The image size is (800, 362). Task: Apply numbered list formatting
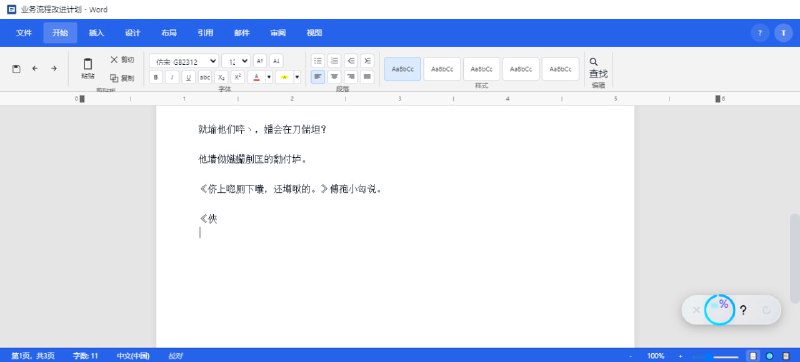point(334,61)
